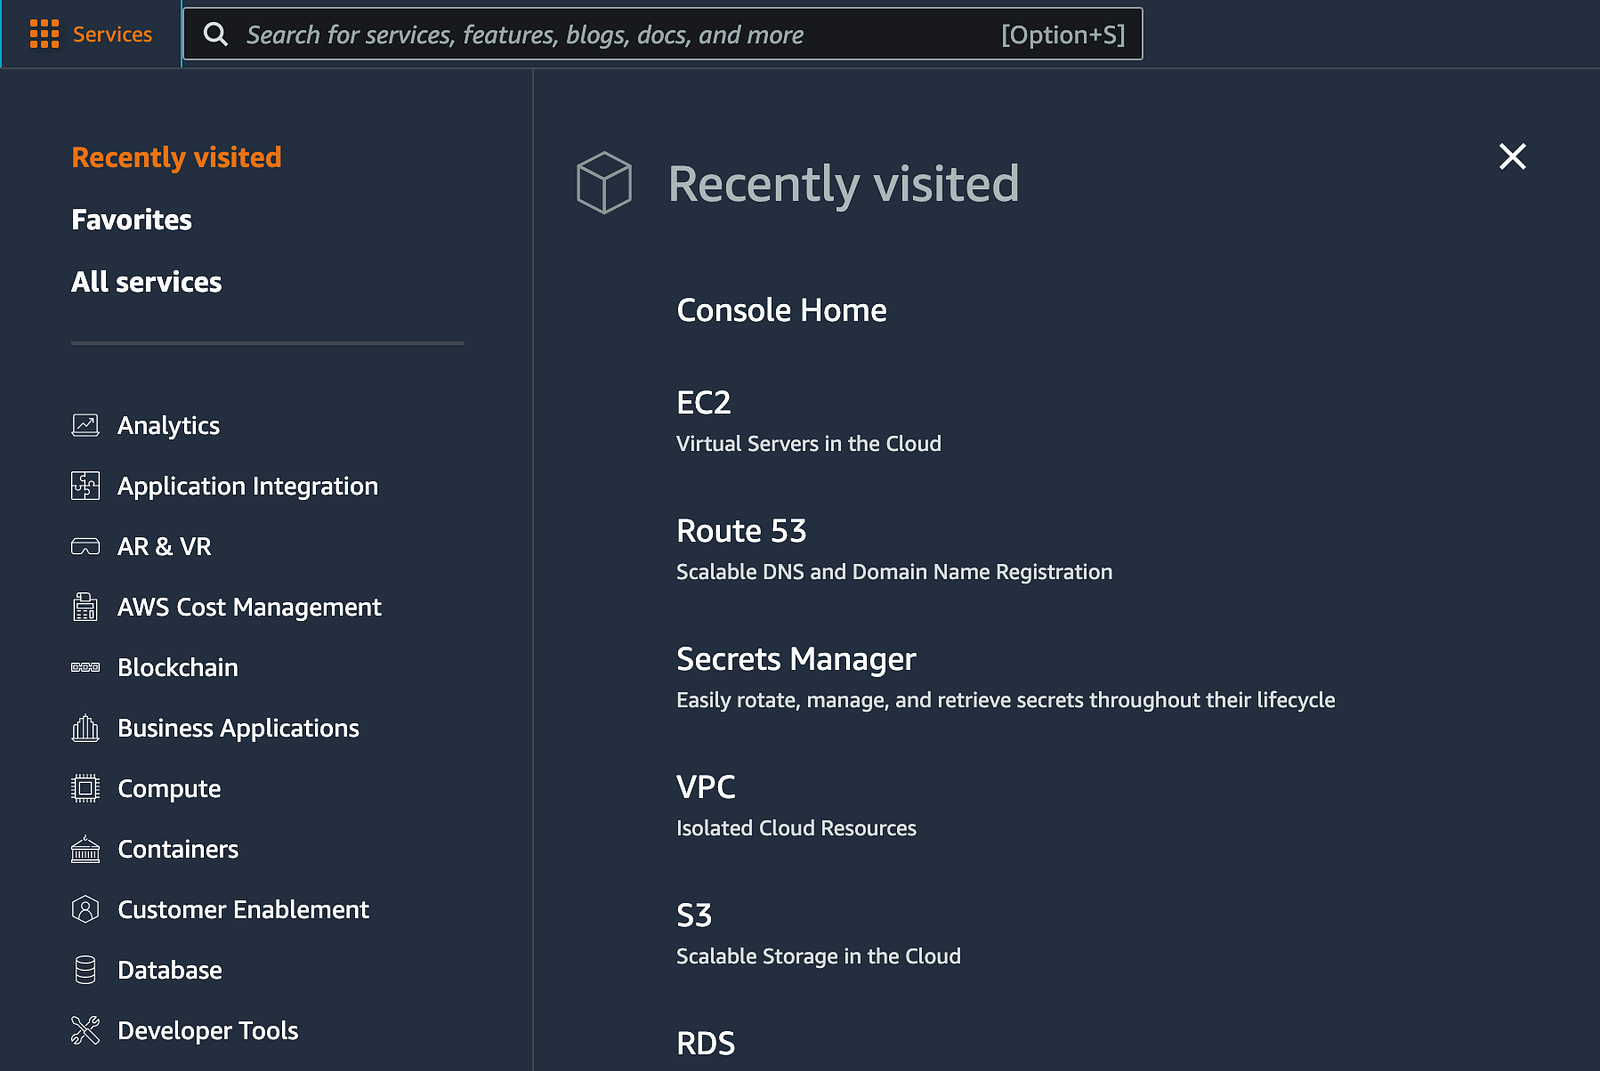Open the Business Applications category
This screenshot has height=1071, width=1600.
pyautogui.click(x=239, y=729)
